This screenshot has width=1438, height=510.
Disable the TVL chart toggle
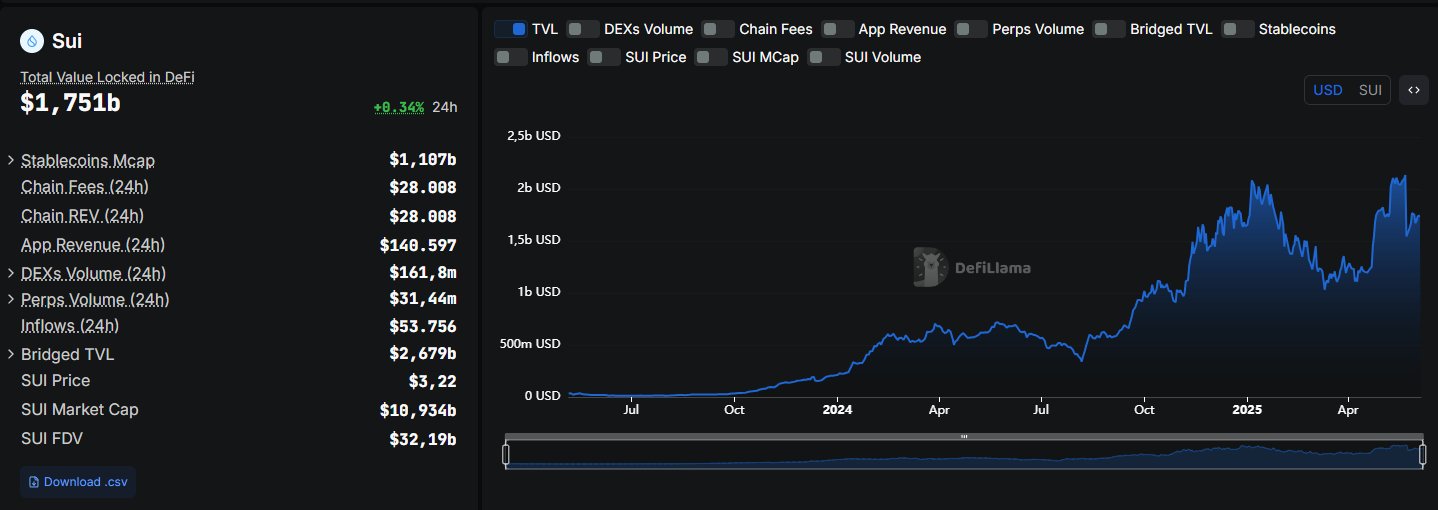point(511,29)
